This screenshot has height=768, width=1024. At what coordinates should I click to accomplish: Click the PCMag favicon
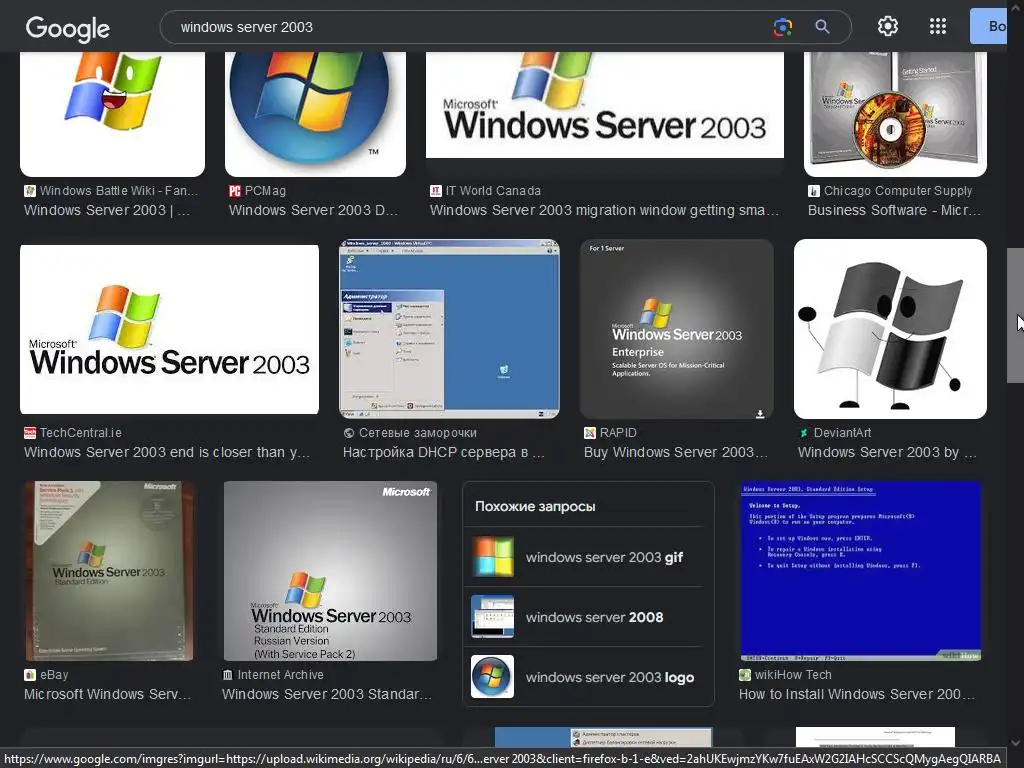235,191
